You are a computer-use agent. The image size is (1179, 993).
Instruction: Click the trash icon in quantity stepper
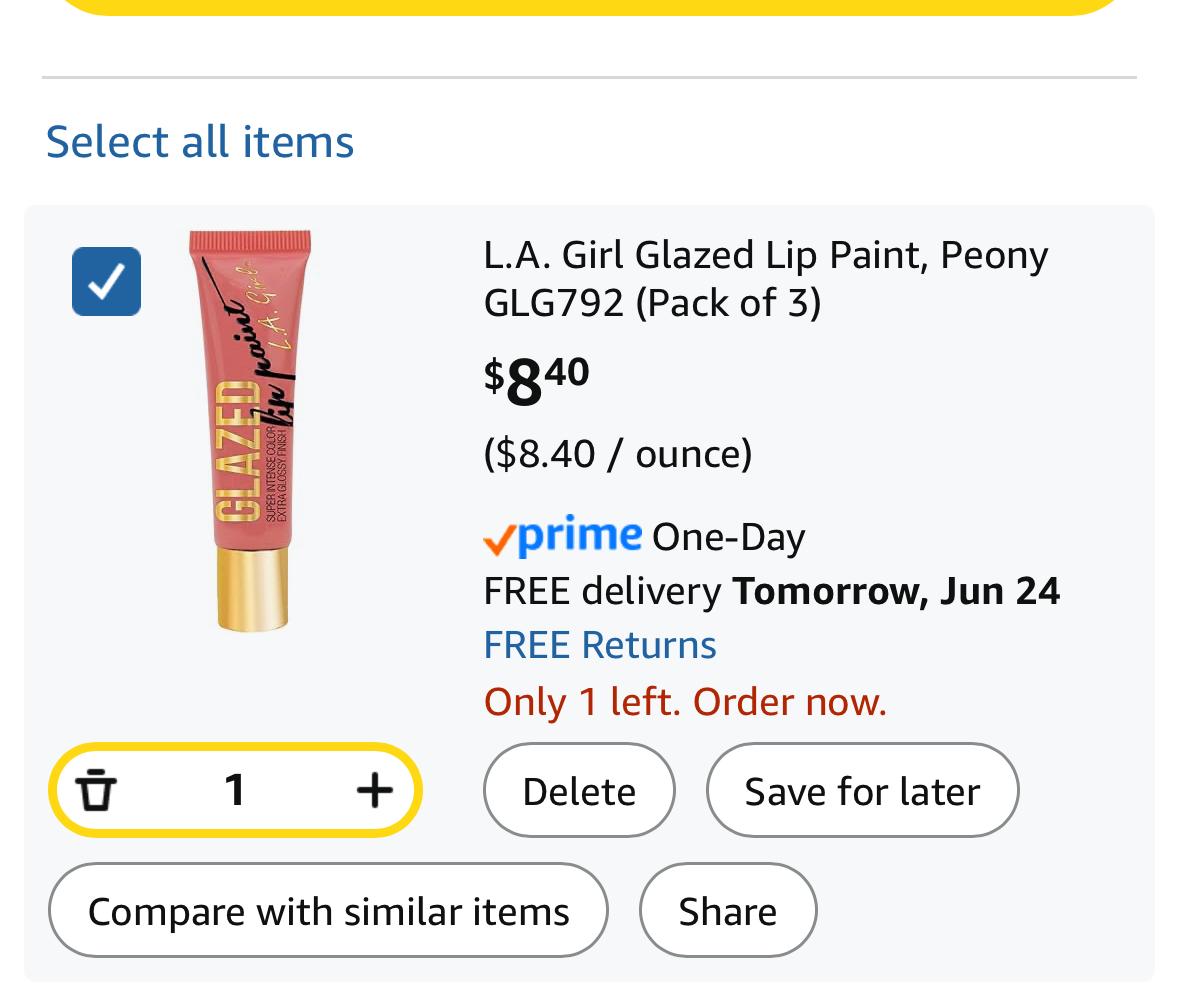(x=96, y=790)
